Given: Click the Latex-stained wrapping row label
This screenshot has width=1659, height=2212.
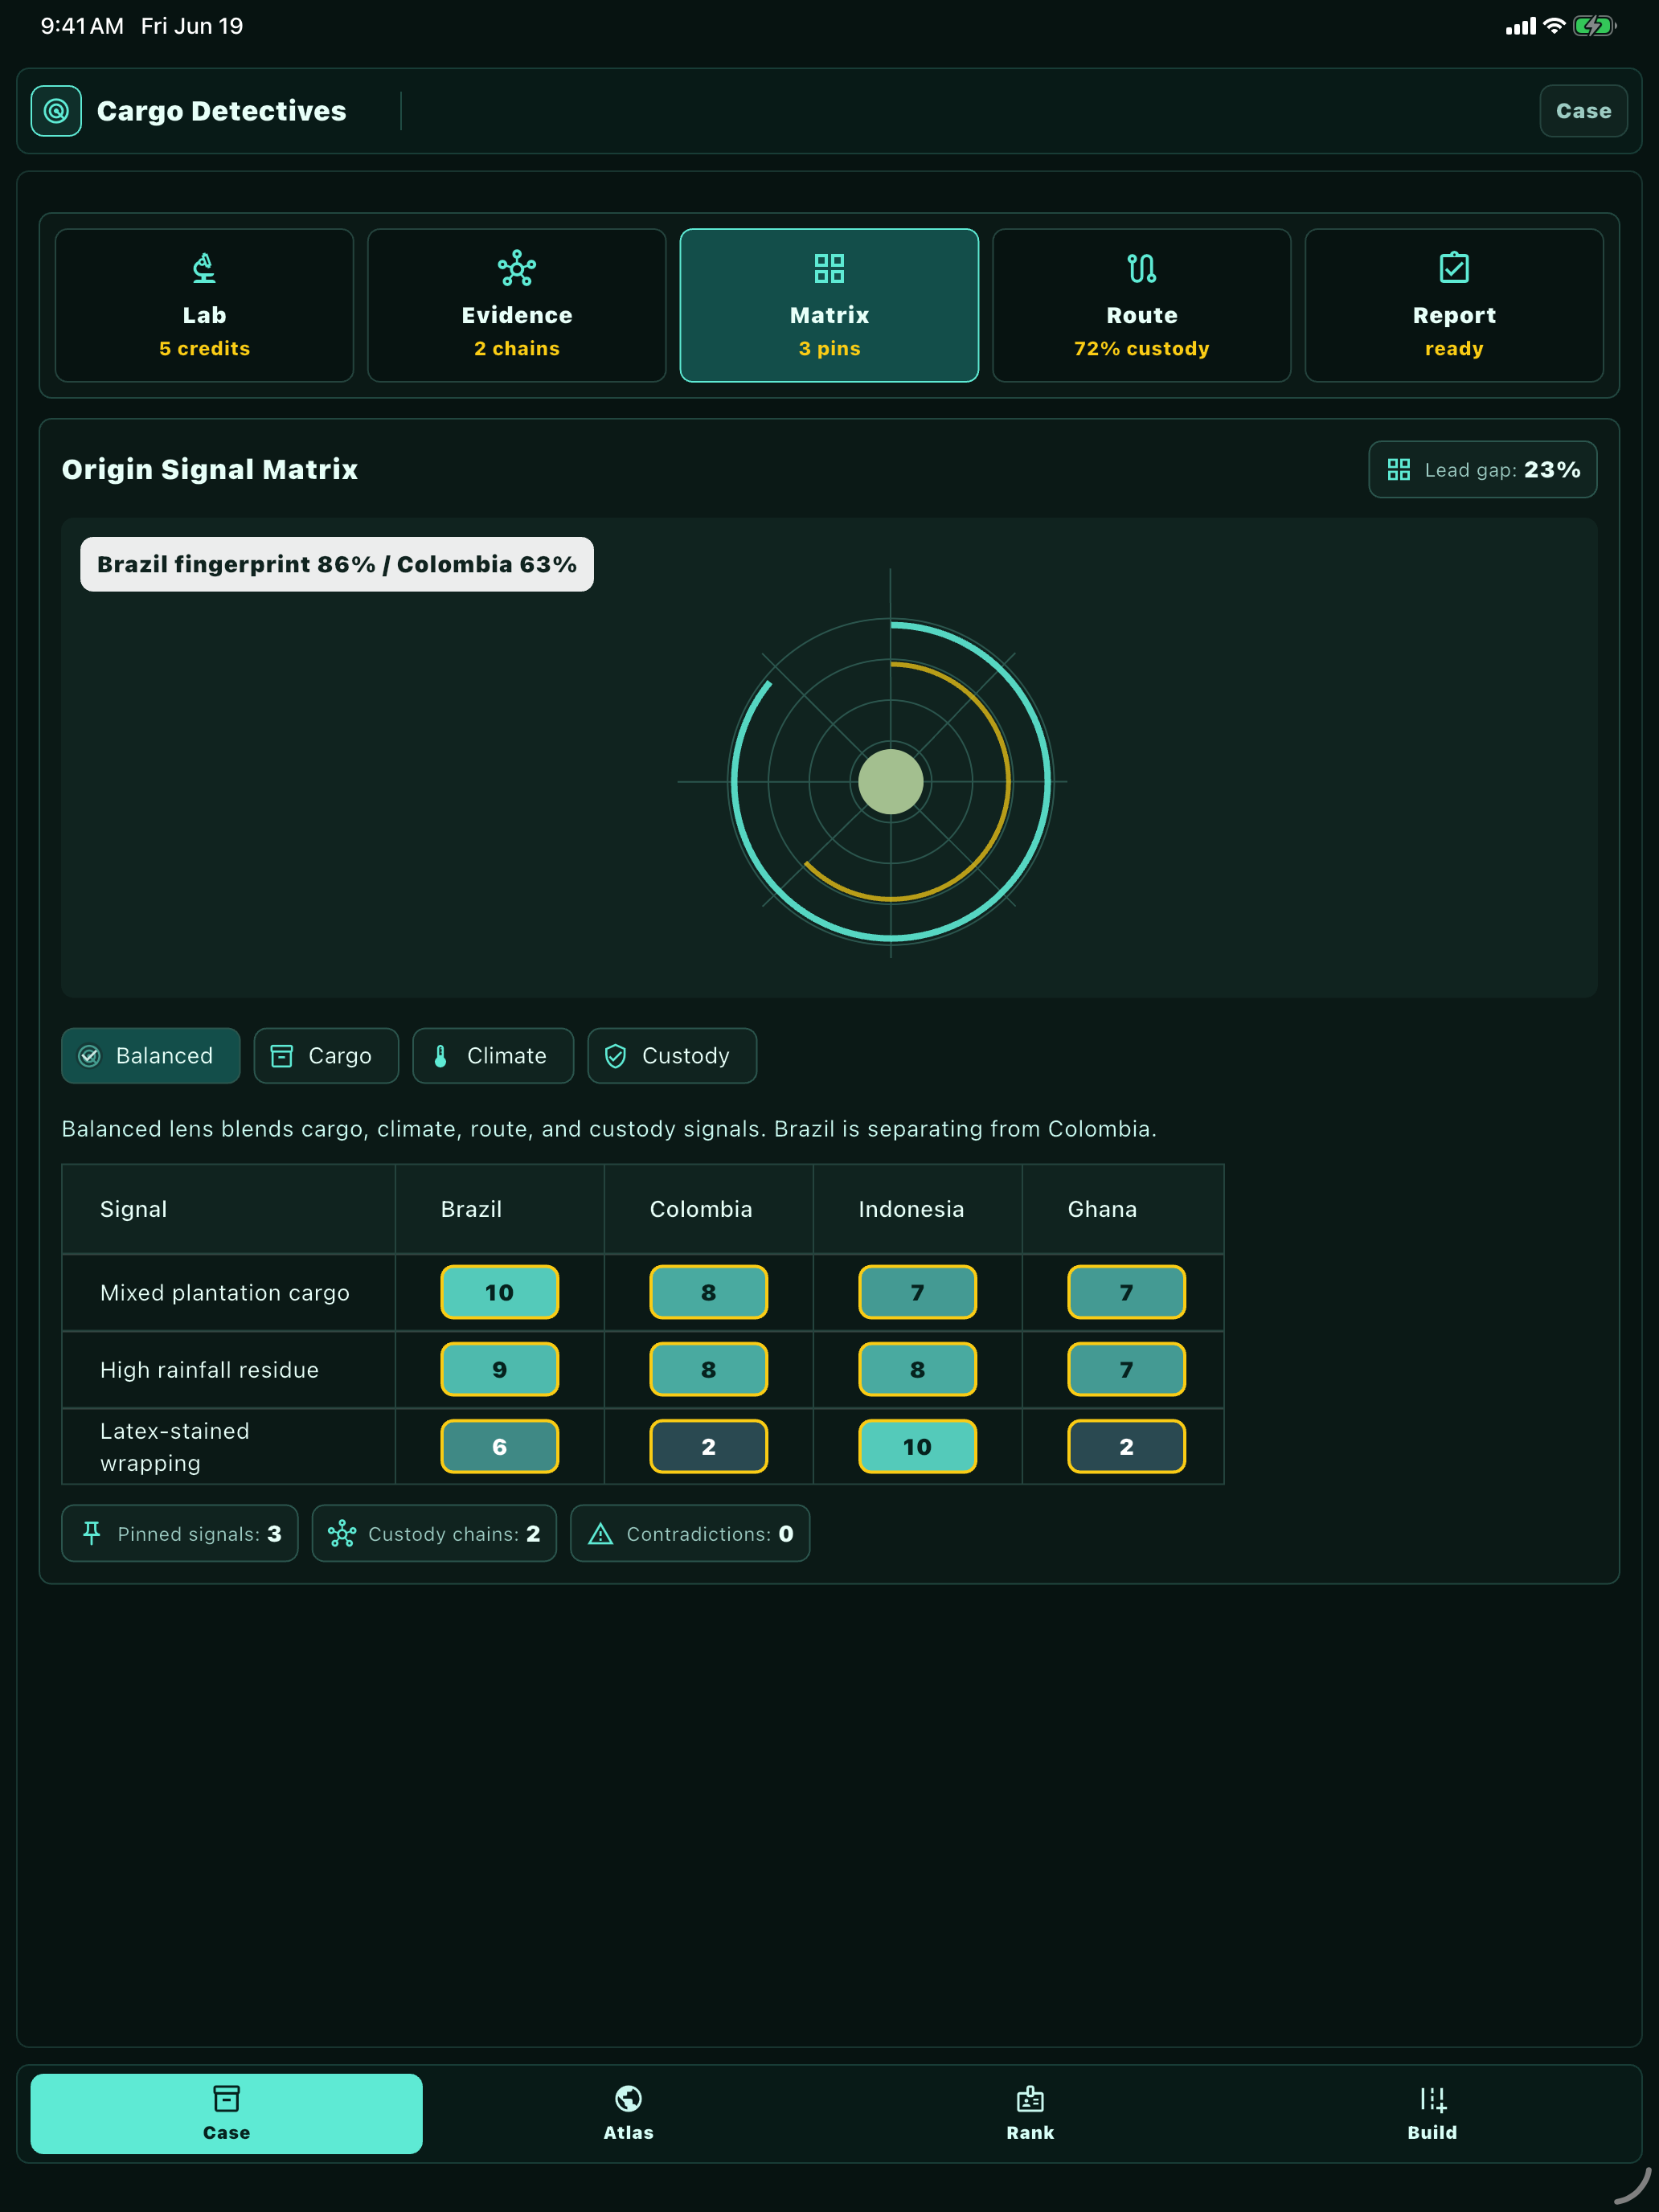Looking at the screenshot, I should (175, 1446).
